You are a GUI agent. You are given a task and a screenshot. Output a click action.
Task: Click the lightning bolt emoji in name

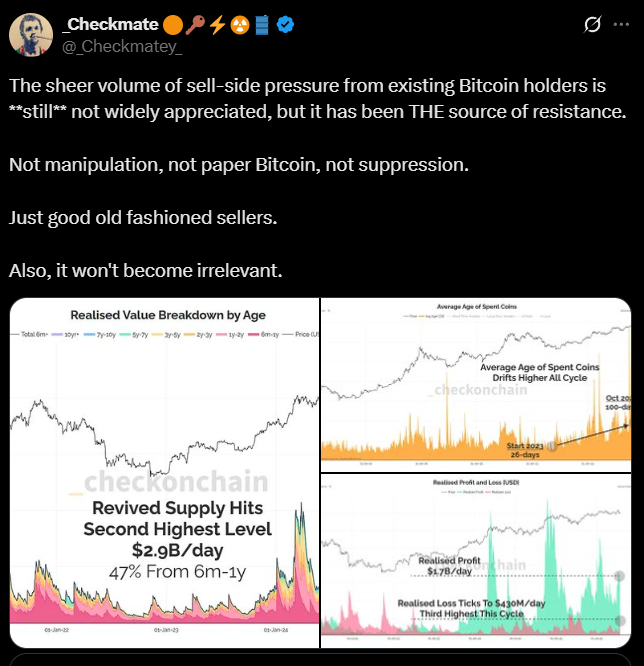click(215, 24)
